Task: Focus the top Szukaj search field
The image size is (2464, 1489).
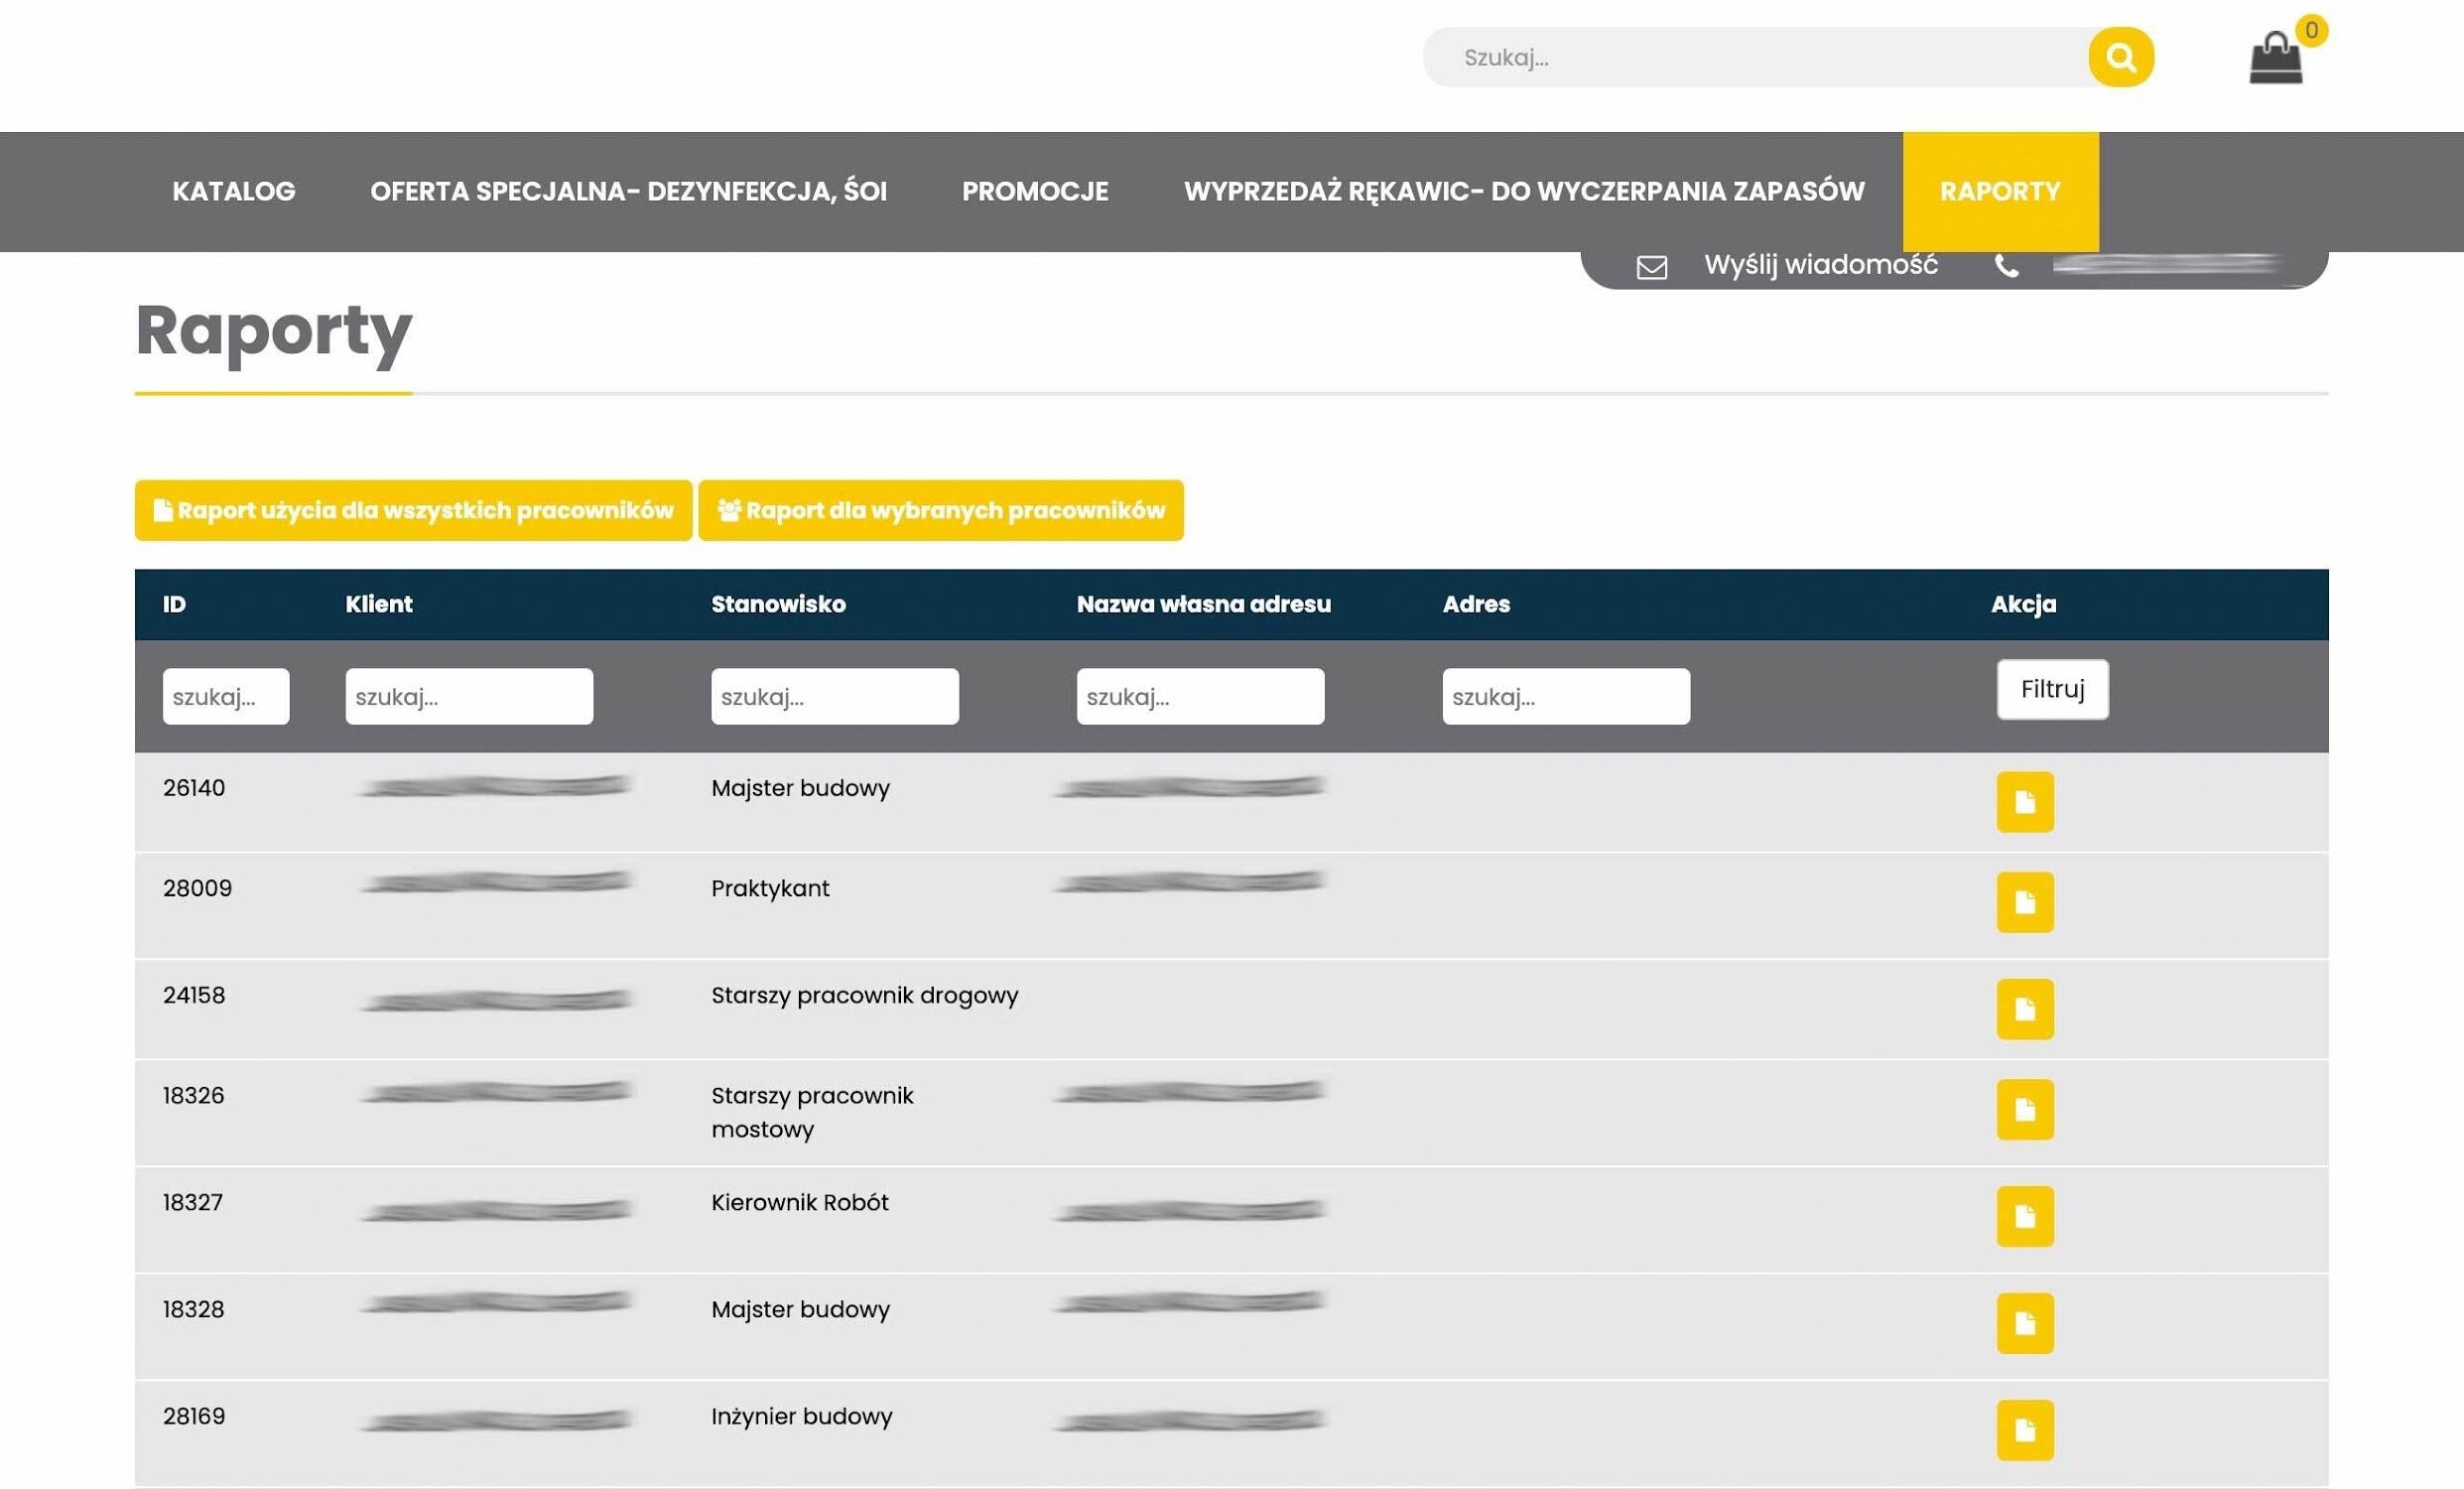Action: tap(1755, 57)
